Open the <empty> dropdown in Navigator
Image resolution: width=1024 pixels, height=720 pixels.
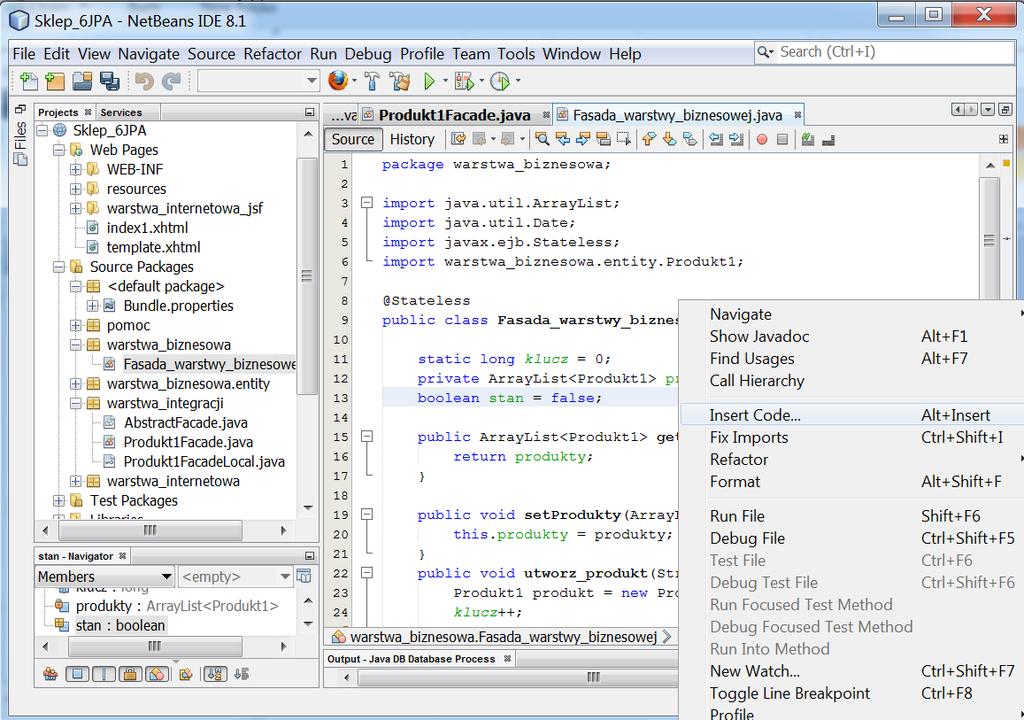point(235,576)
